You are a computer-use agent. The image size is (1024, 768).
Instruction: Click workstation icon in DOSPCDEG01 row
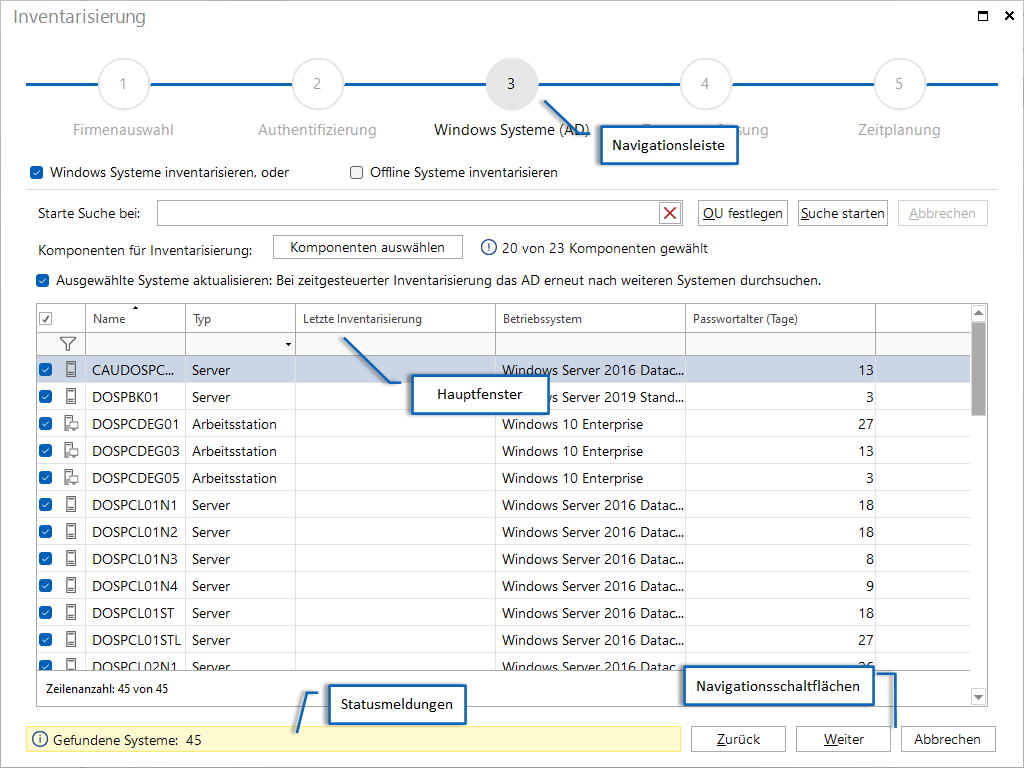point(71,424)
